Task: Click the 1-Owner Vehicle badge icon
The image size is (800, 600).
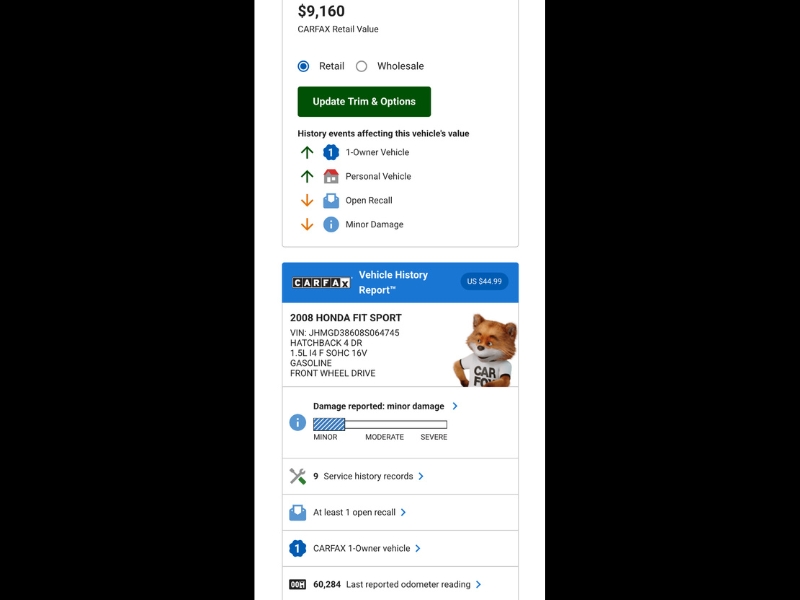Action: coord(331,152)
